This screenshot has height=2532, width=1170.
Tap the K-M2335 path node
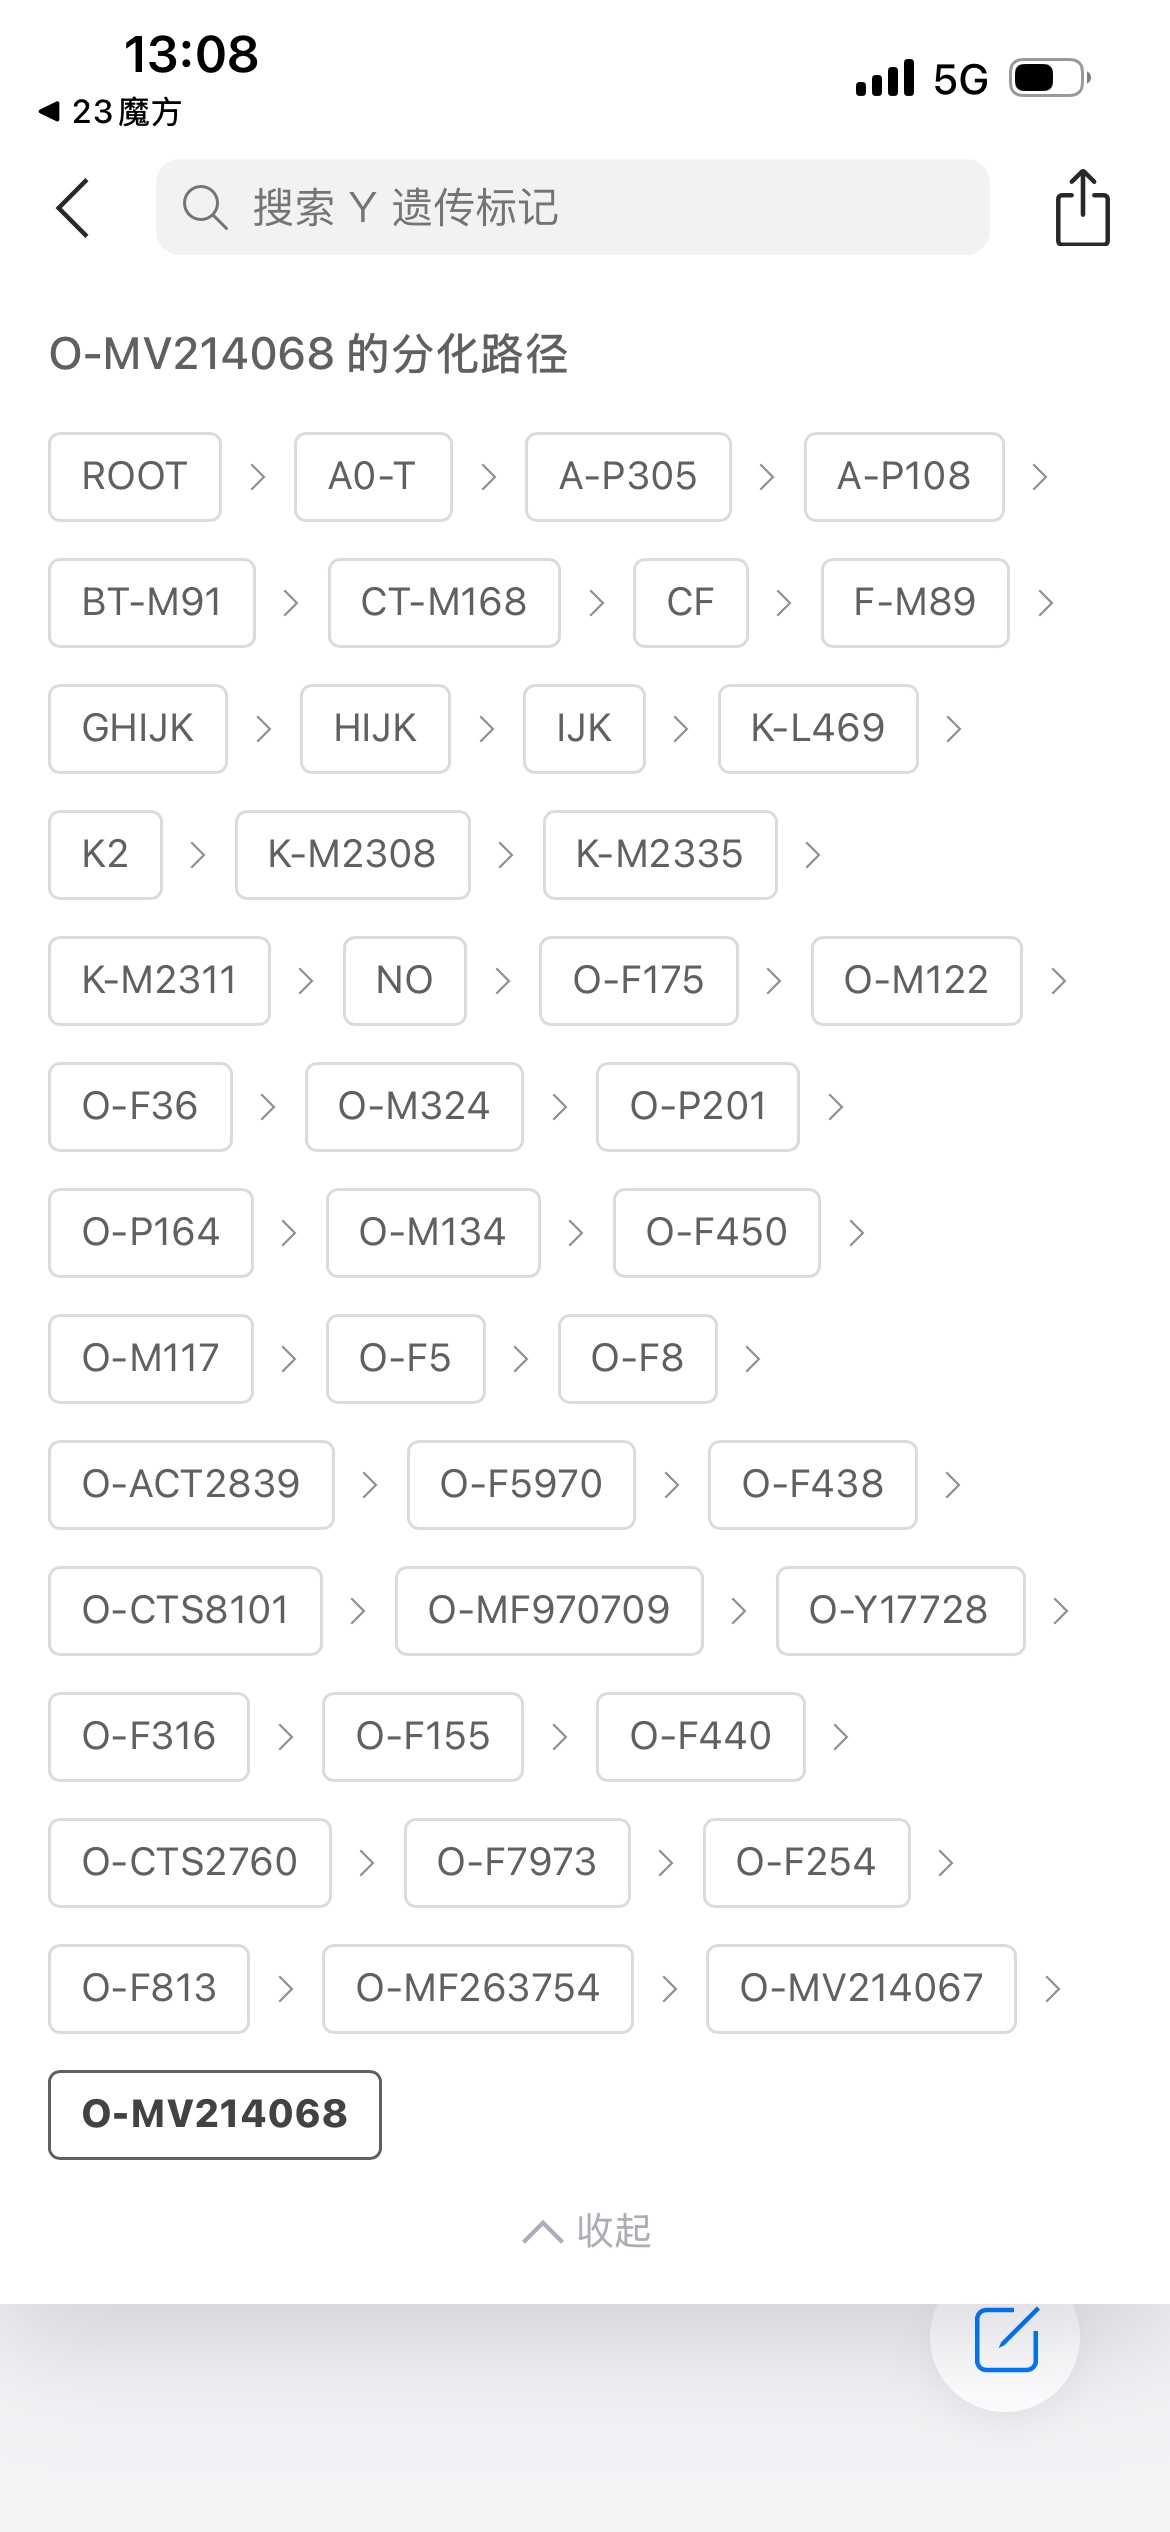pos(660,855)
